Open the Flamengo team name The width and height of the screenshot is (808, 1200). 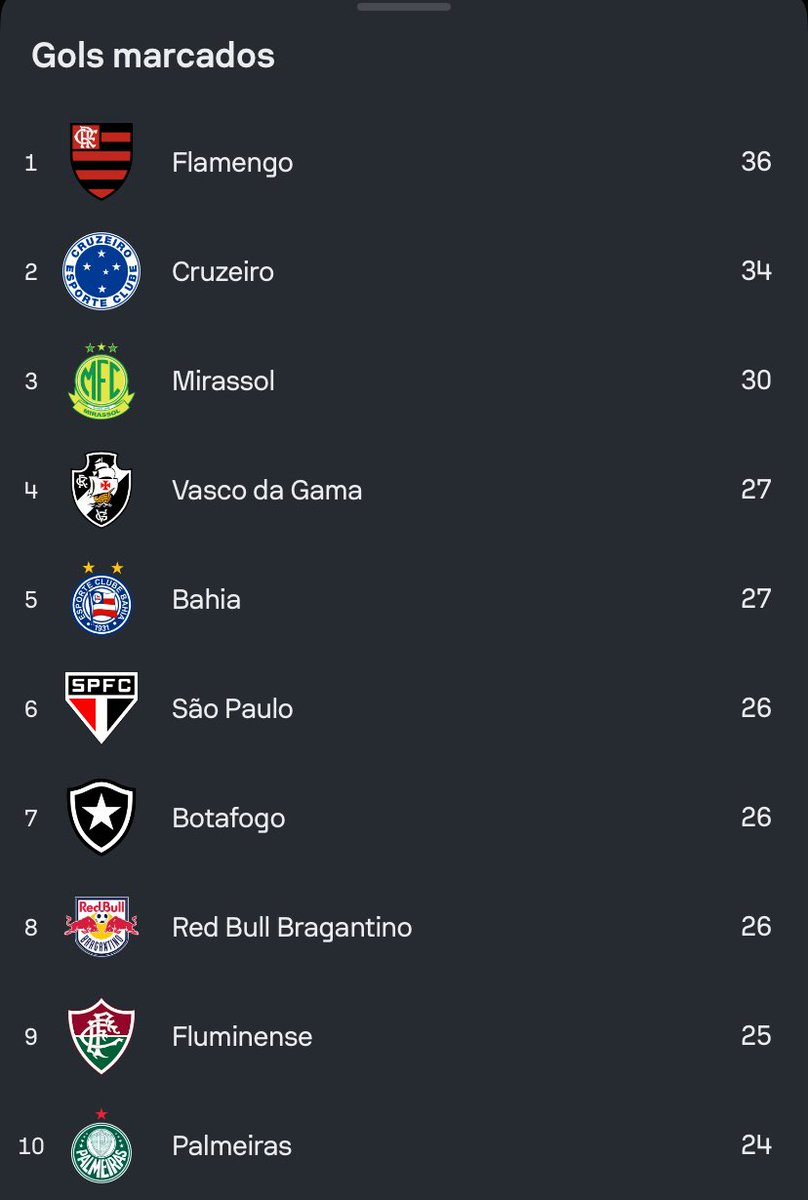tap(232, 162)
